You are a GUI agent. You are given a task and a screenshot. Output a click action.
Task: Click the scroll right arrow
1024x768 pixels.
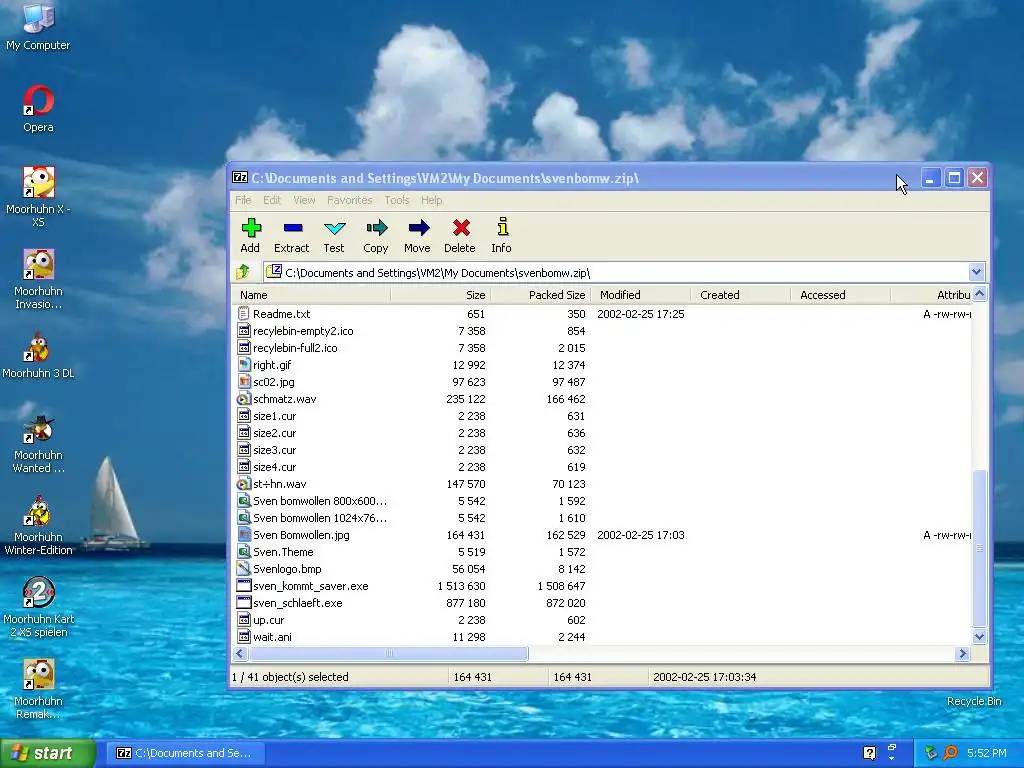(962, 653)
